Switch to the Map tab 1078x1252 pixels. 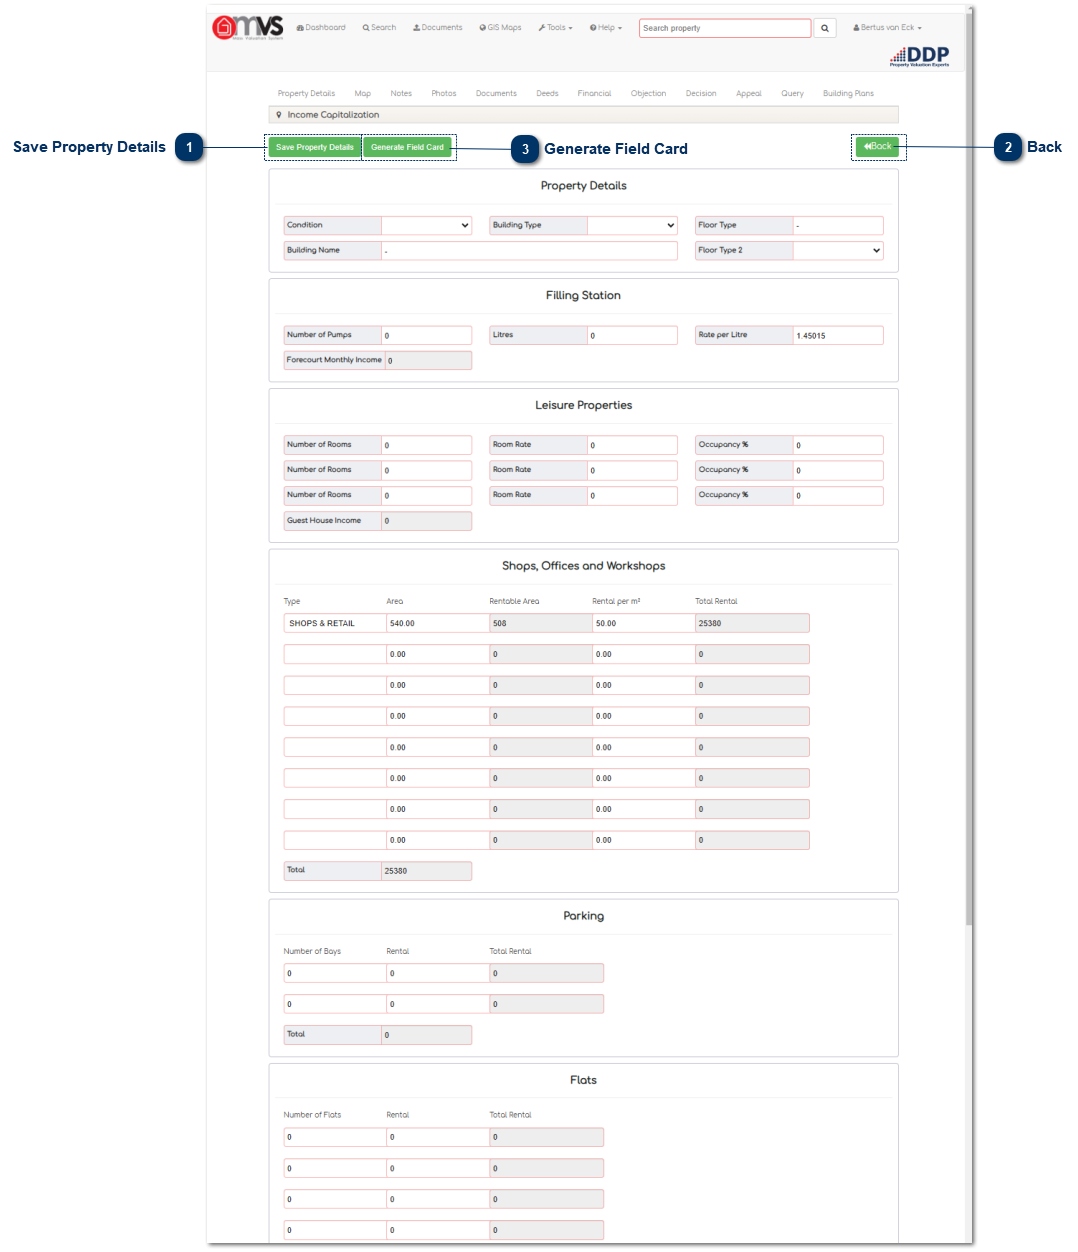(x=362, y=93)
